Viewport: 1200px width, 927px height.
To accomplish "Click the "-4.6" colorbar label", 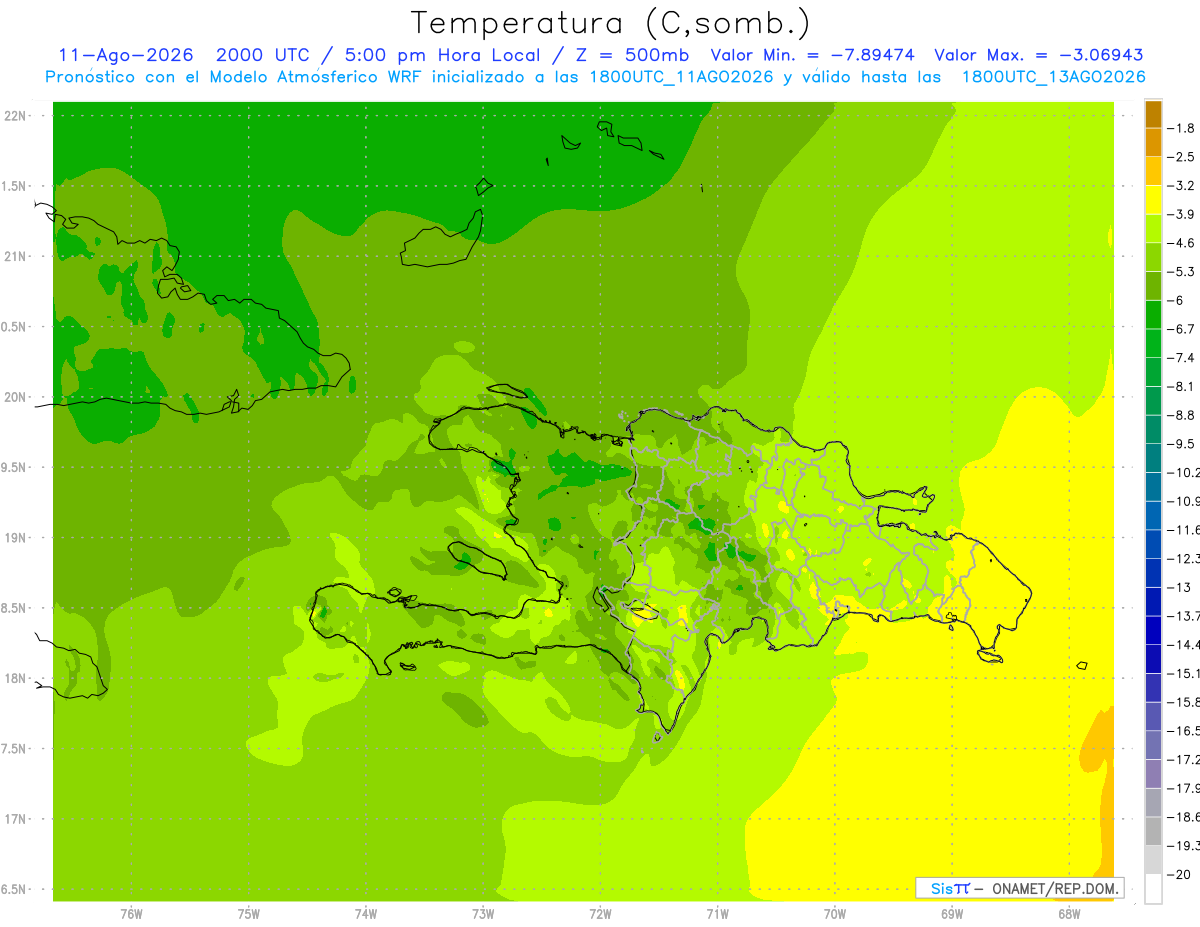I will click(1182, 243).
